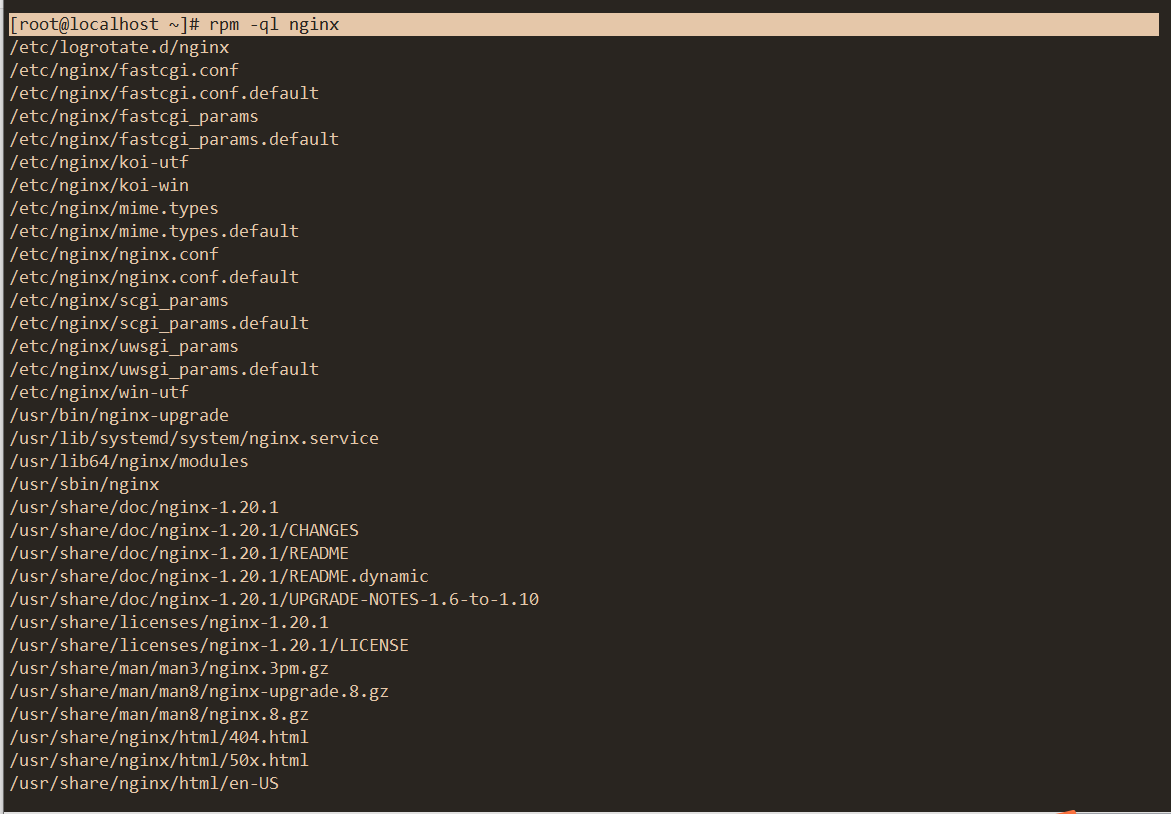The image size is (1171, 814).
Task: Select the /etc/nginx/uwsgi_params line
Action: coord(124,347)
